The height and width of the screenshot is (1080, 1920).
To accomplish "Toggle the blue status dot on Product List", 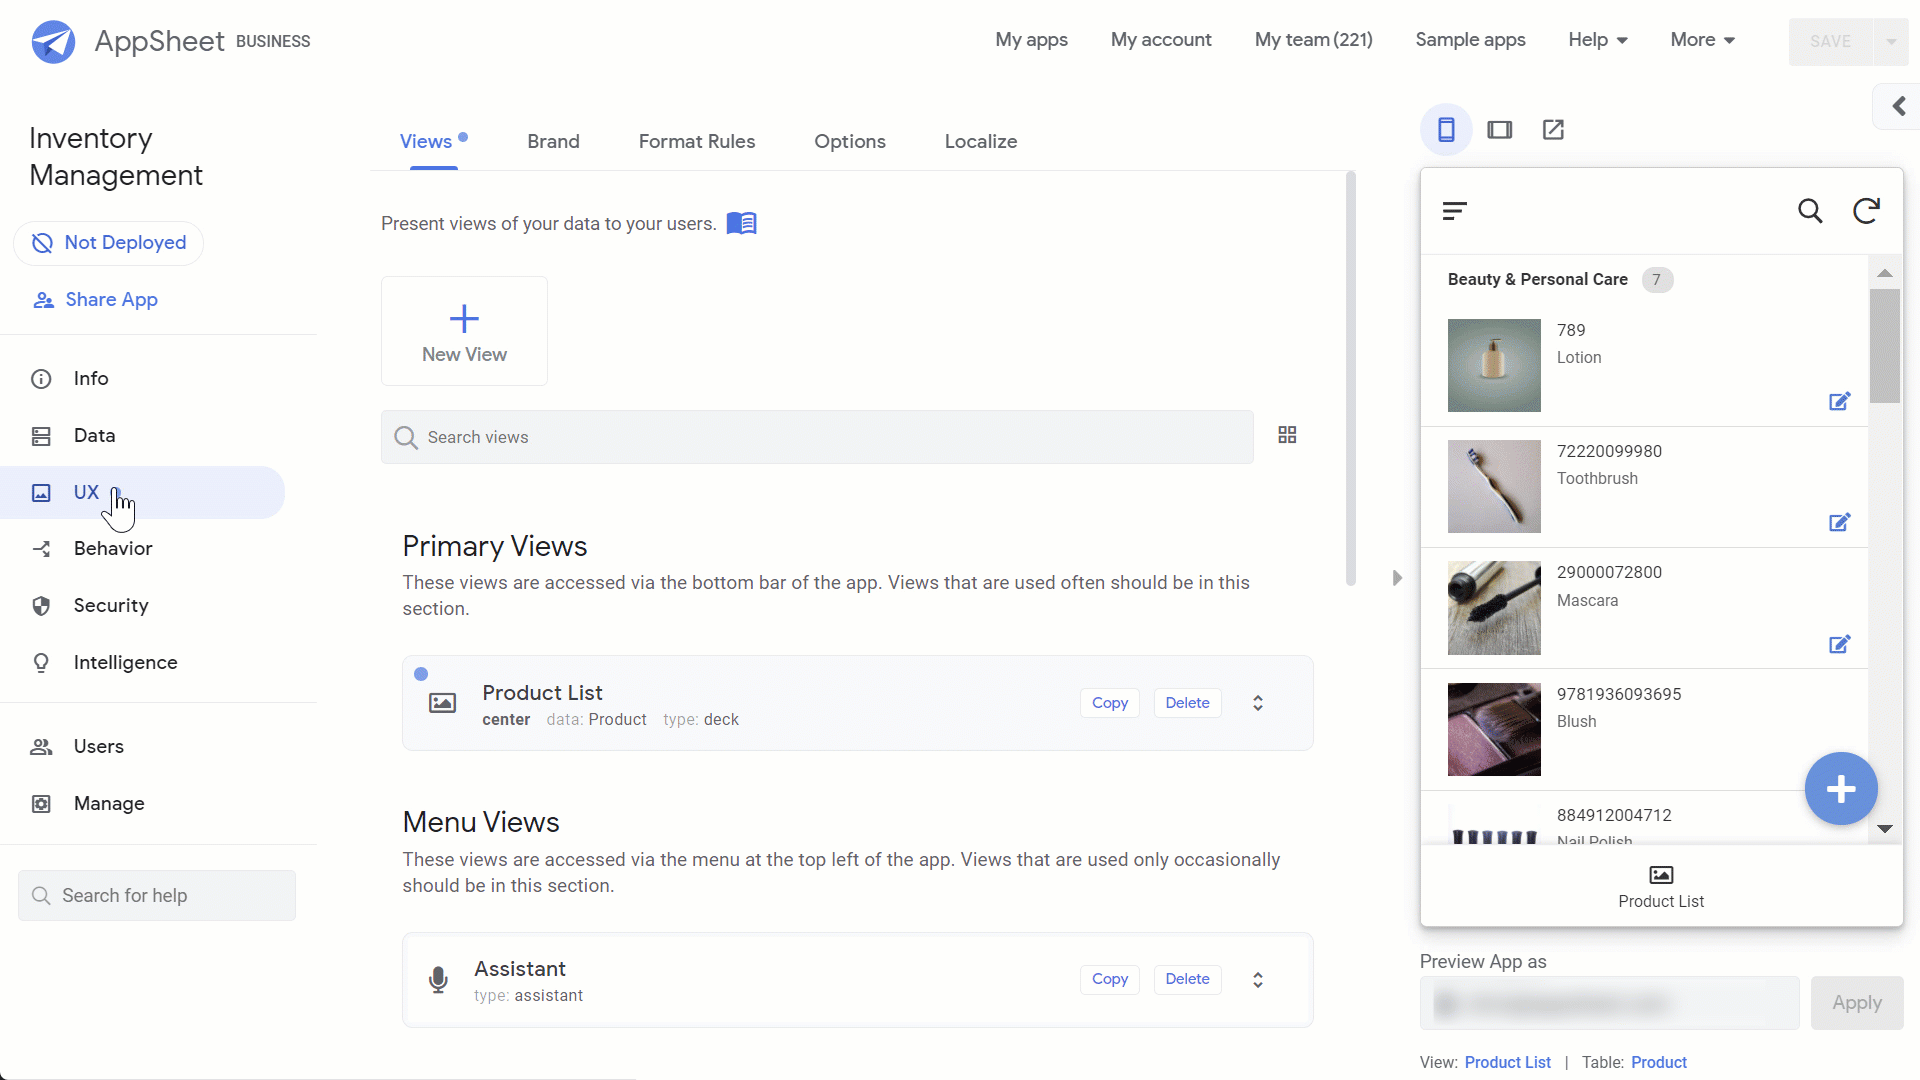I will [x=421, y=674].
